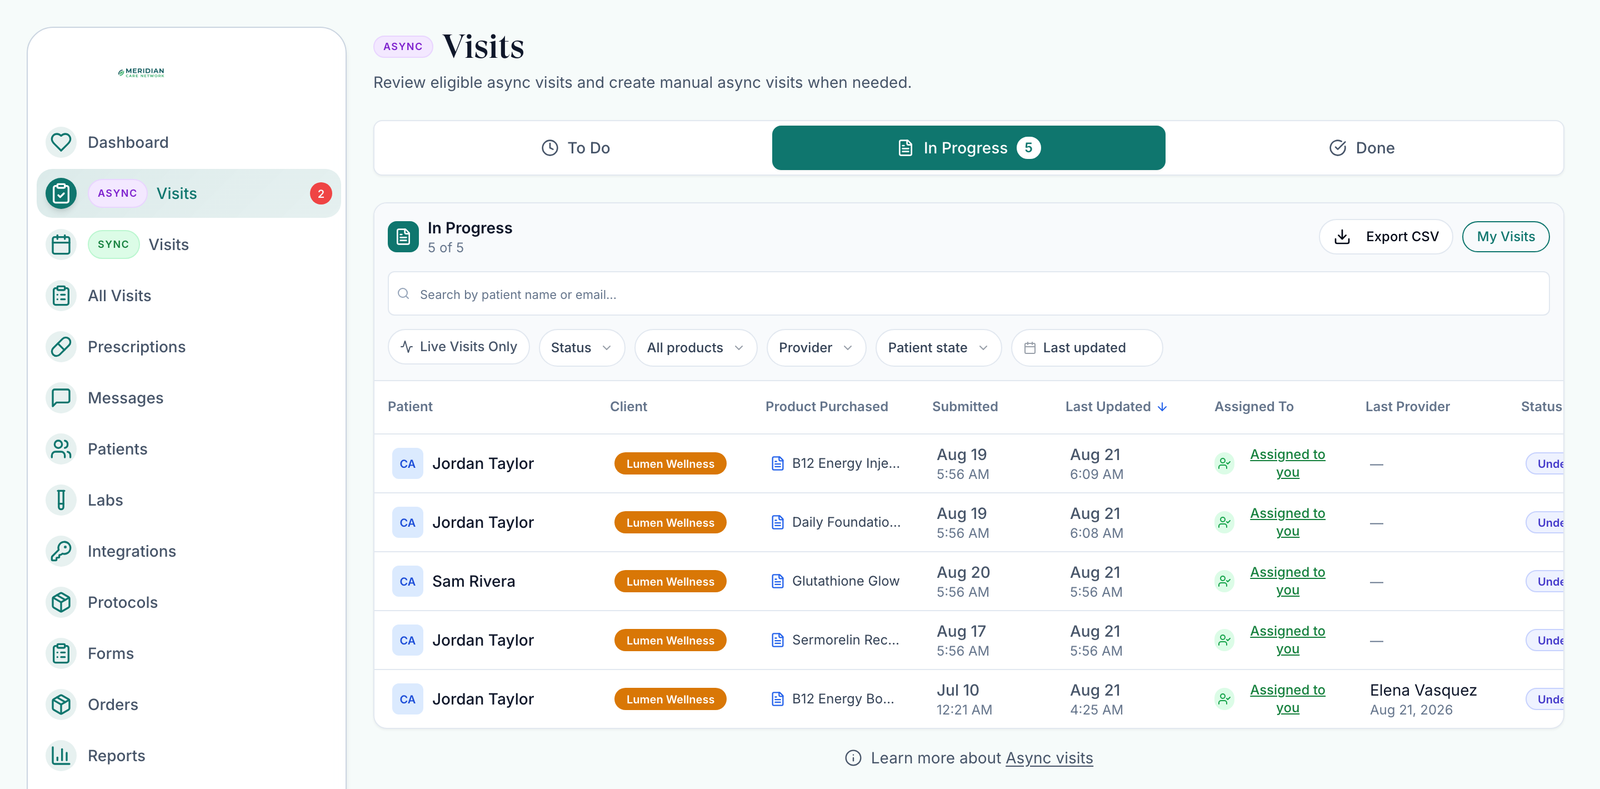Screen dimensions: 1600x789
Task: Click the All Visits clipboard icon
Action: pyautogui.click(x=61, y=295)
